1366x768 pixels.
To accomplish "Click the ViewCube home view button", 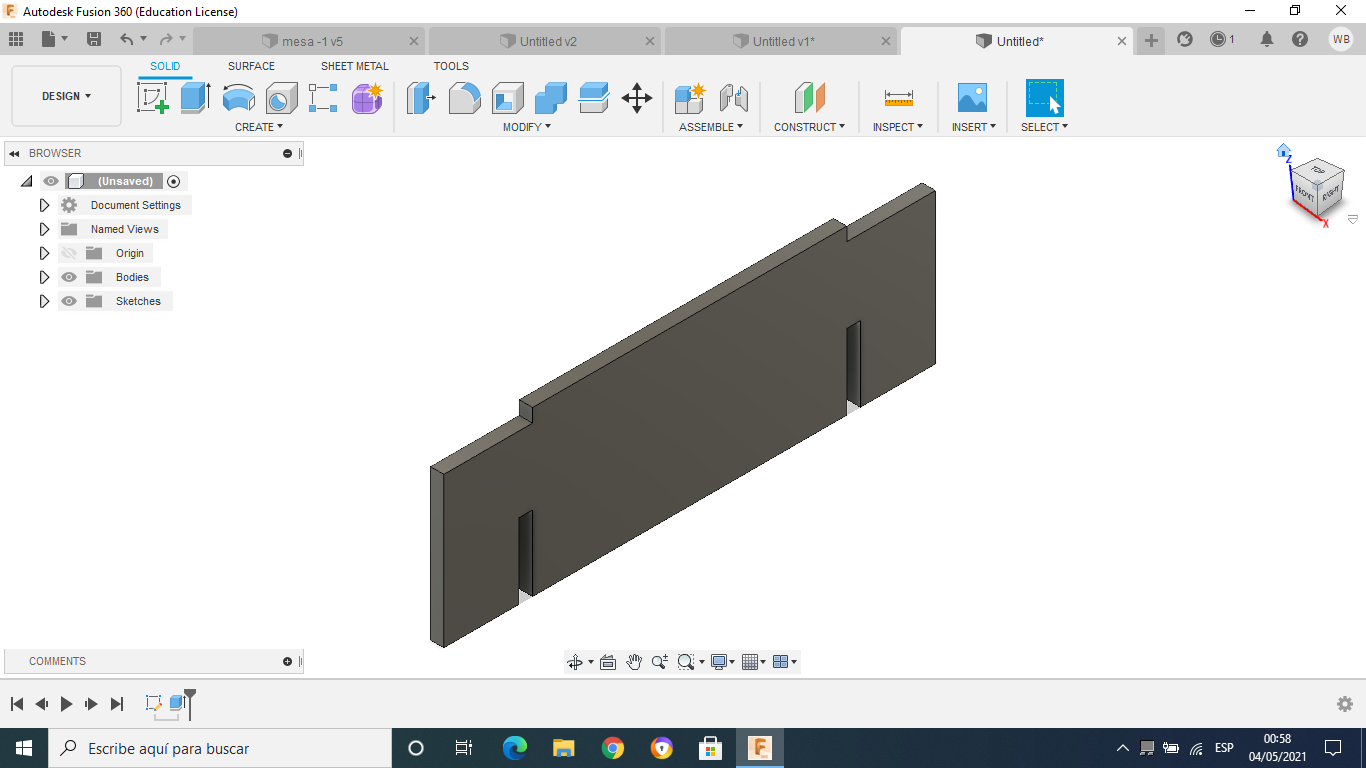I will (x=1284, y=151).
